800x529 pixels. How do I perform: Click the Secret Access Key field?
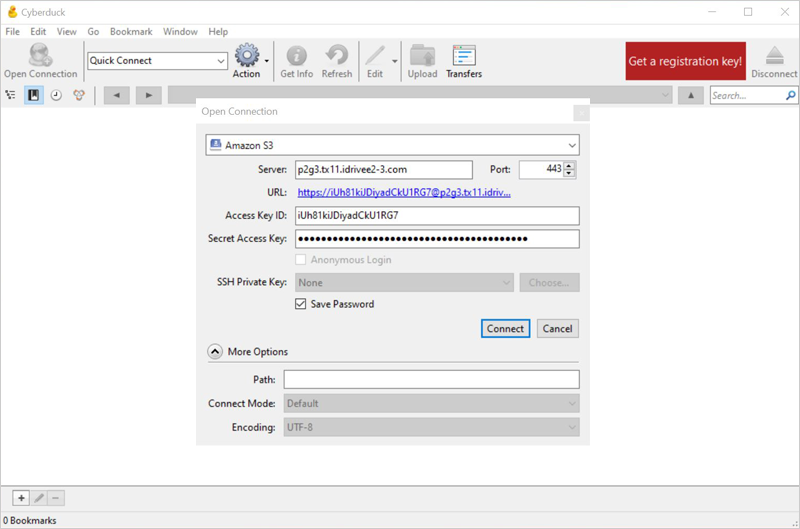coord(437,239)
